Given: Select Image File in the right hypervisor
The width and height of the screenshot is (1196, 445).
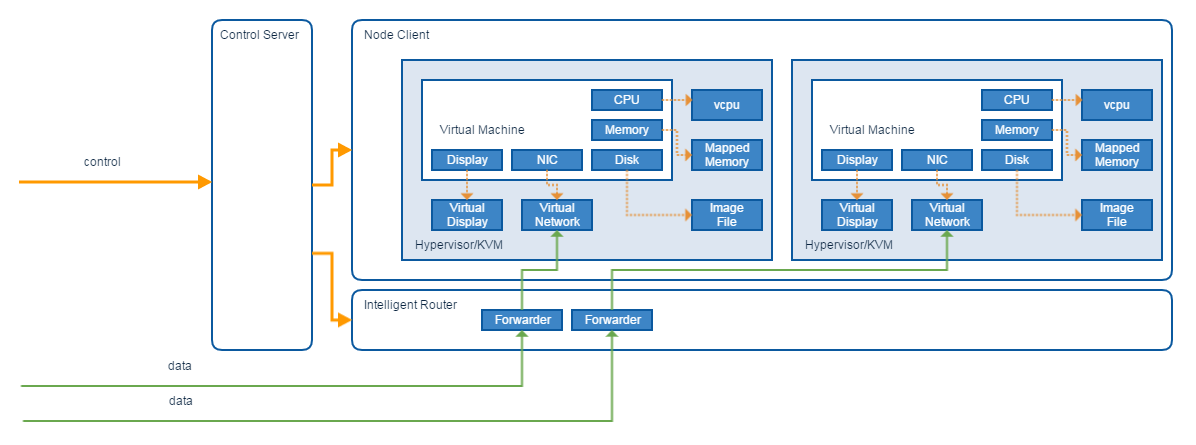Looking at the screenshot, I should [x=1117, y=215].
